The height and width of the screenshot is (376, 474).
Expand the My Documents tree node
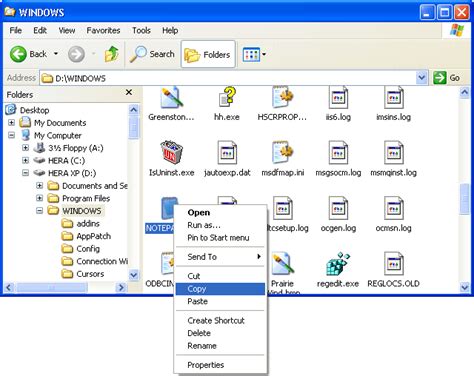pos(11,123)
